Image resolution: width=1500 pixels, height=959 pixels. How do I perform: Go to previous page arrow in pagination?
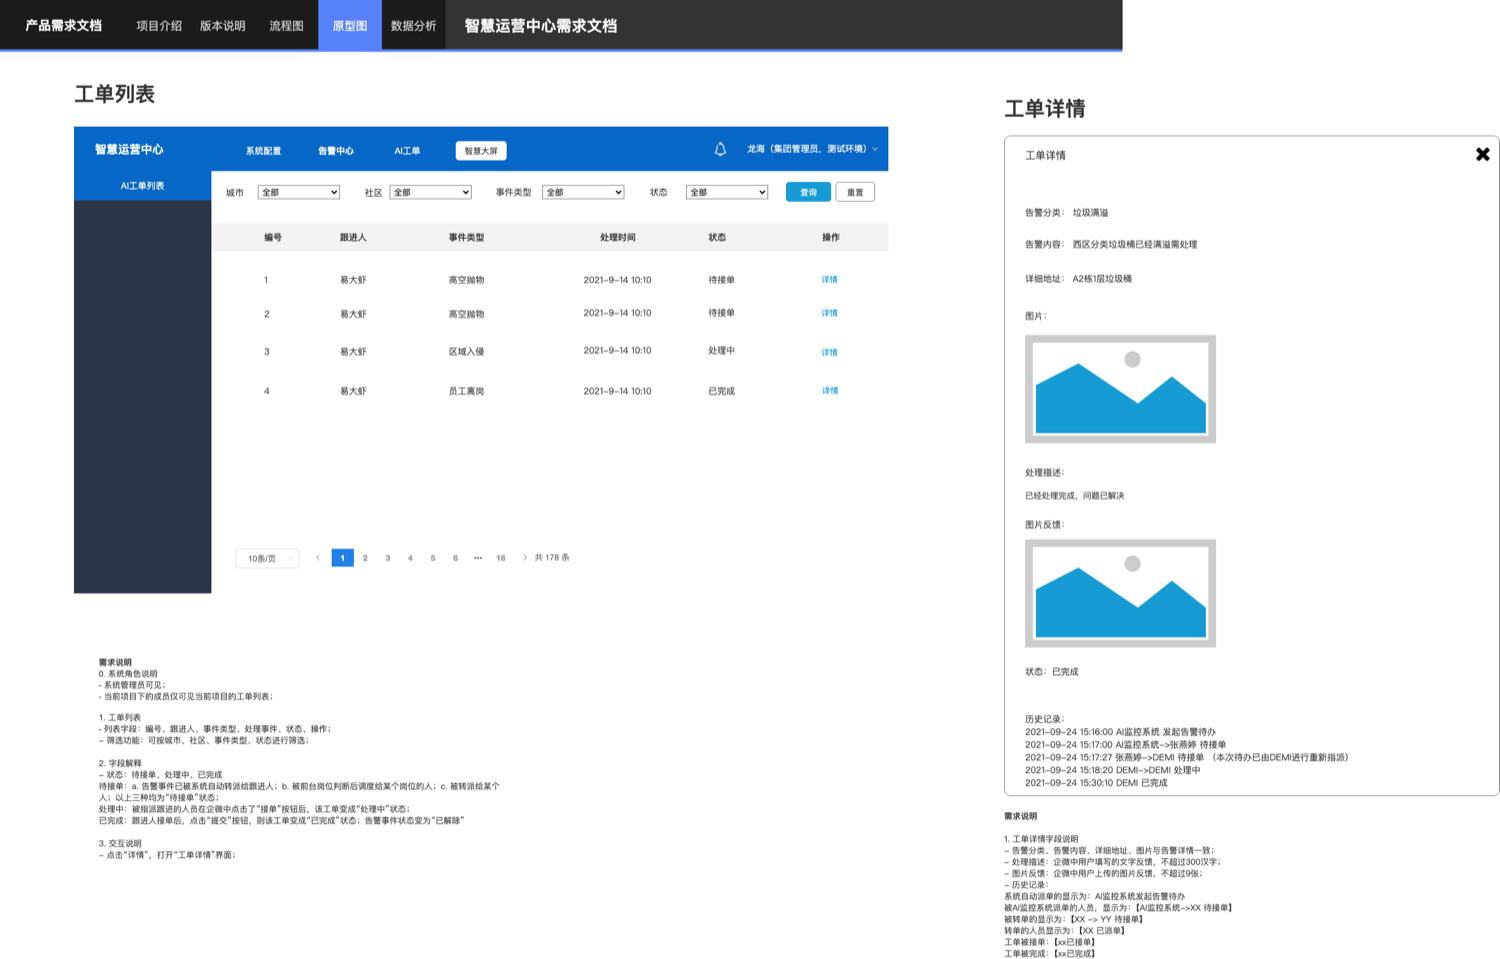(318, 558)
